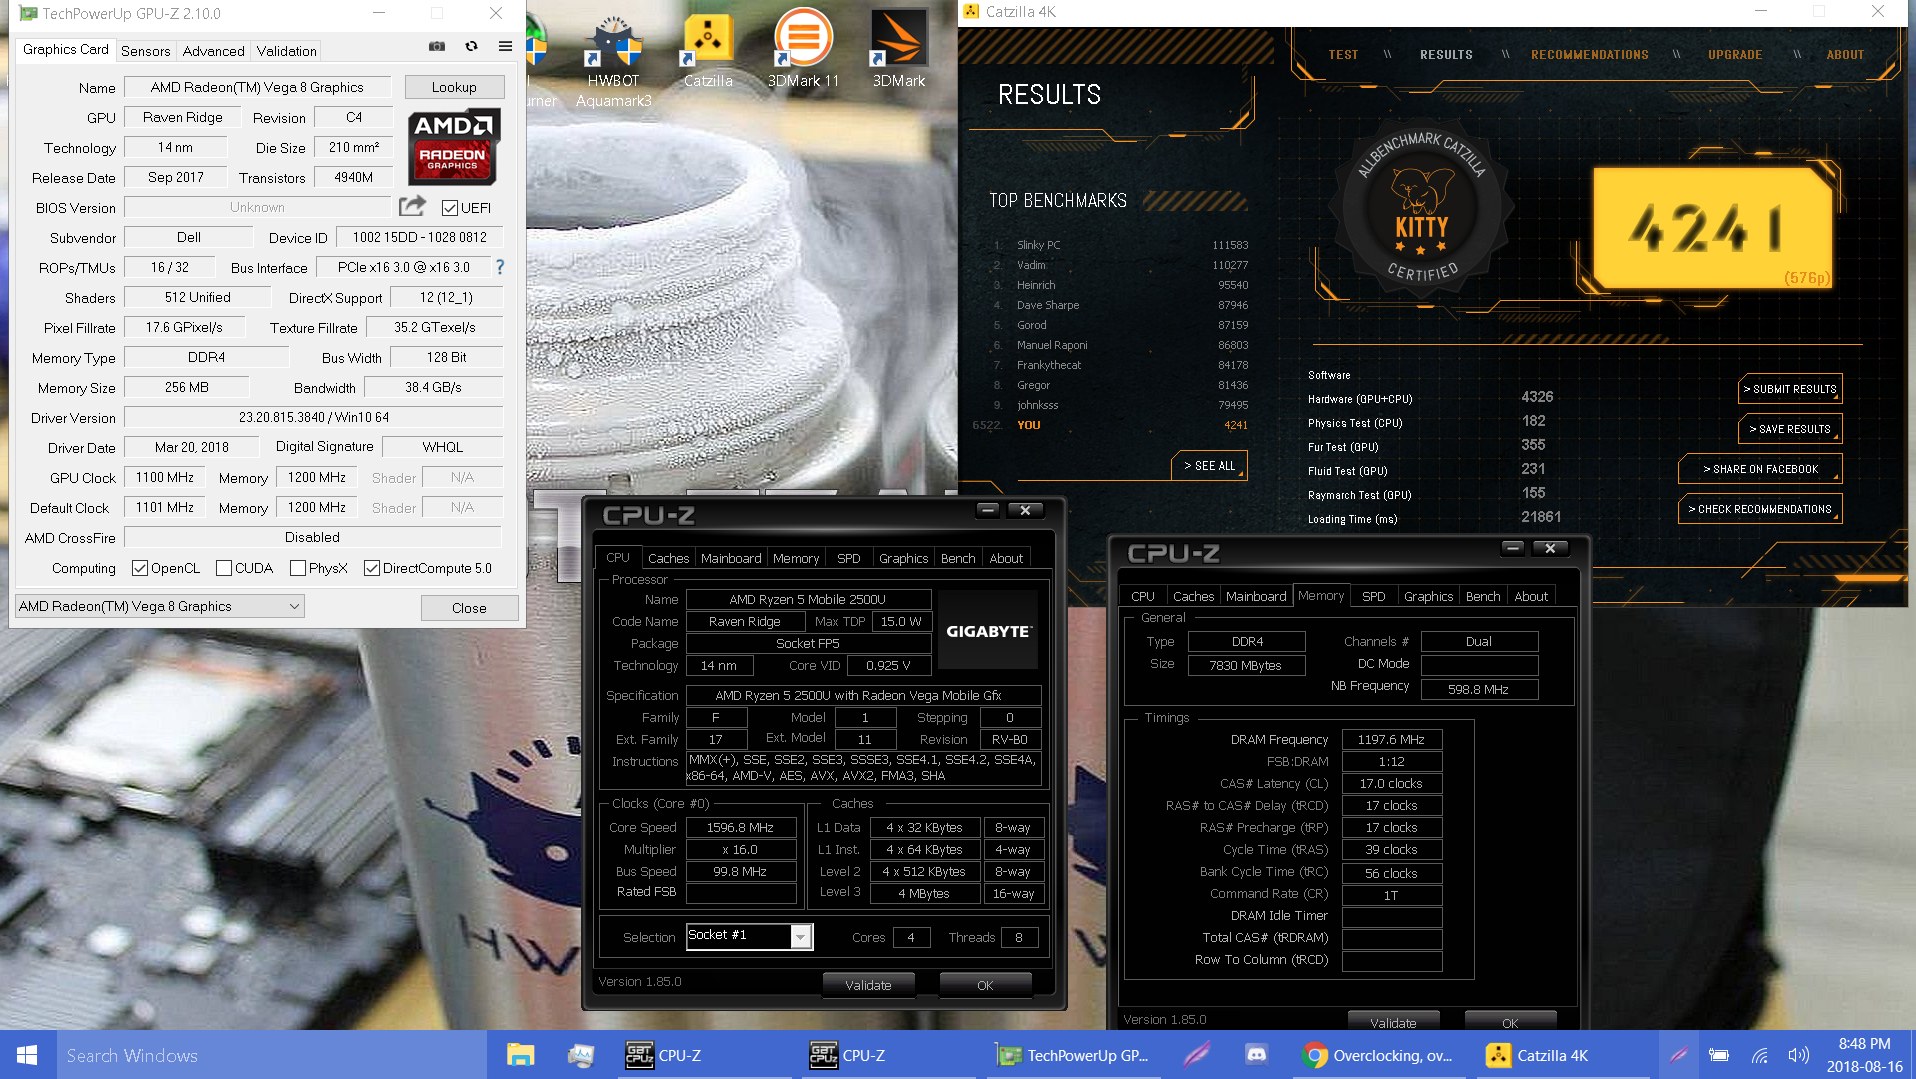This screenshot has height=1079, width=1916.
Task: Click Validate in front CPU-Z window
Action: tap(868, 985)
